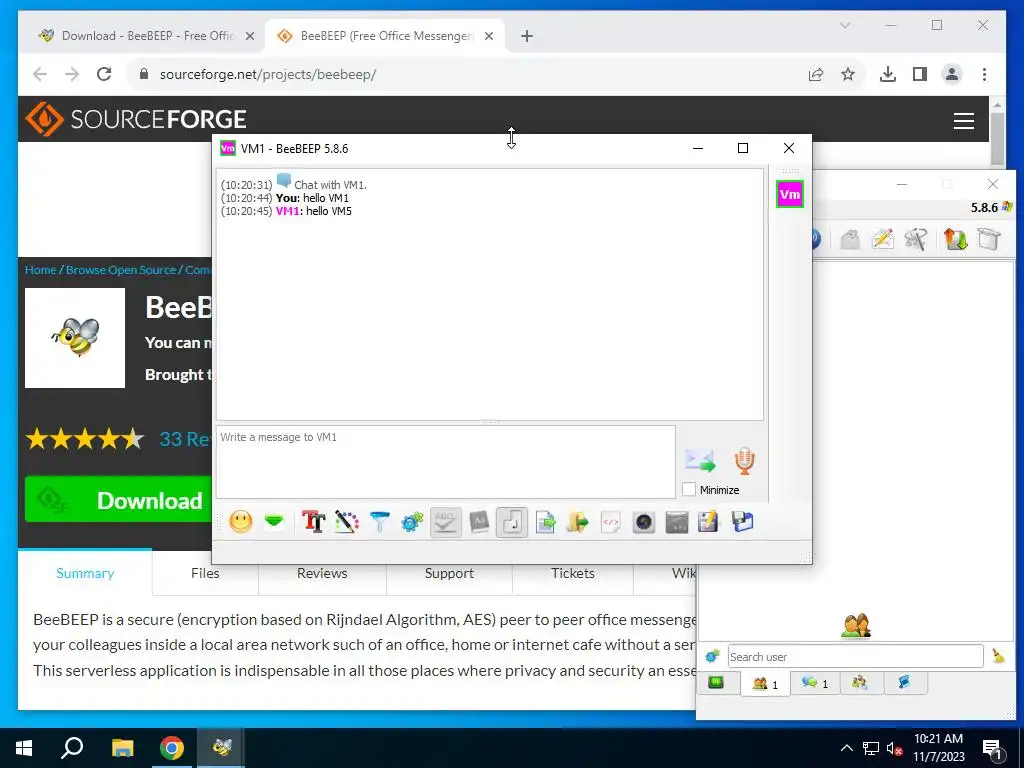This screenshot has height=768, width=1024.
Task: Open a new browser tab
Action: pyautogui.click(x=527, y=36)
